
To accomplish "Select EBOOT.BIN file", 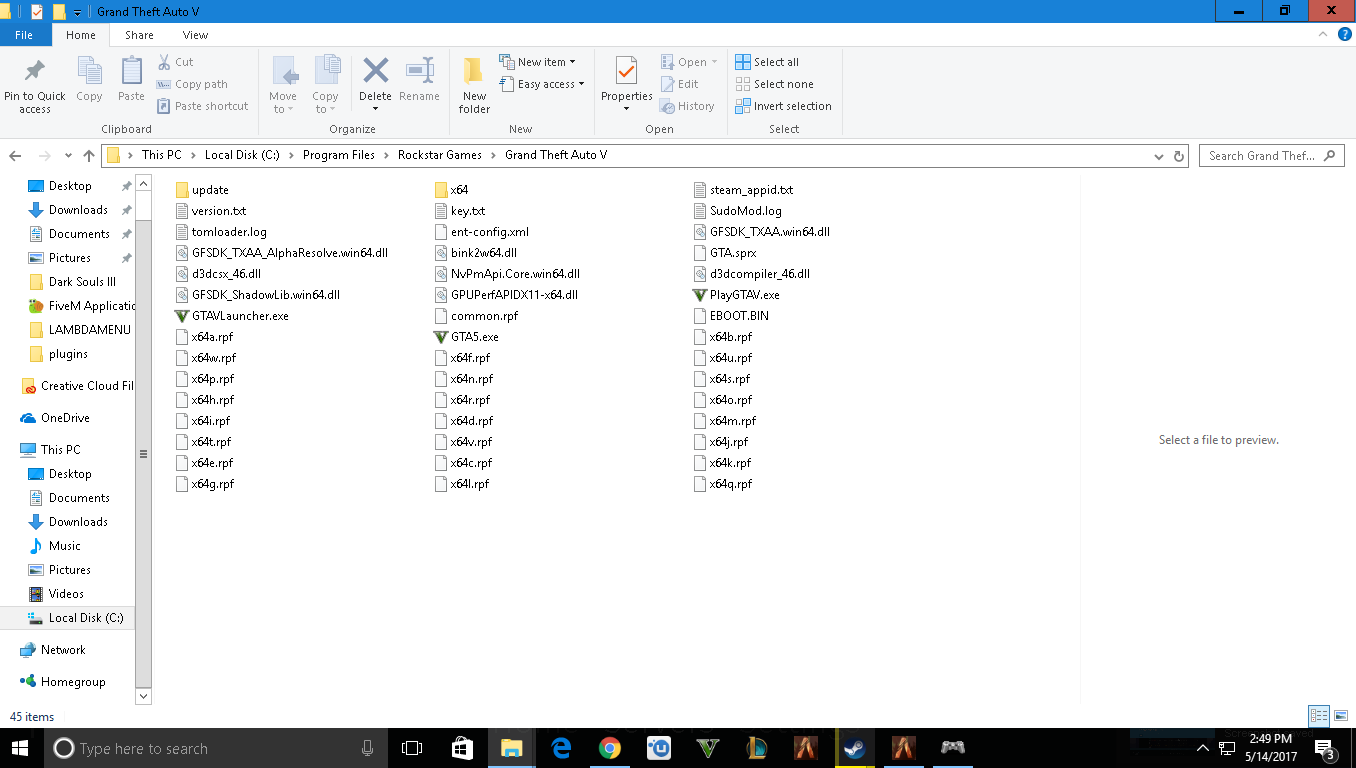I will (730, 316).
